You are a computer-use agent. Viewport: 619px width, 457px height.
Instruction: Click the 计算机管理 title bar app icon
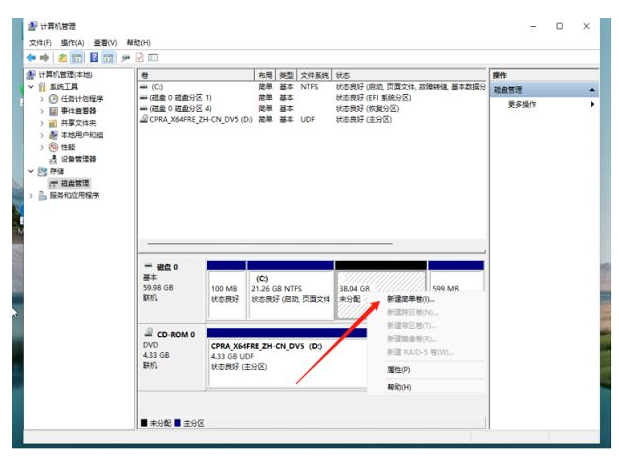click(x=33, y=26)
